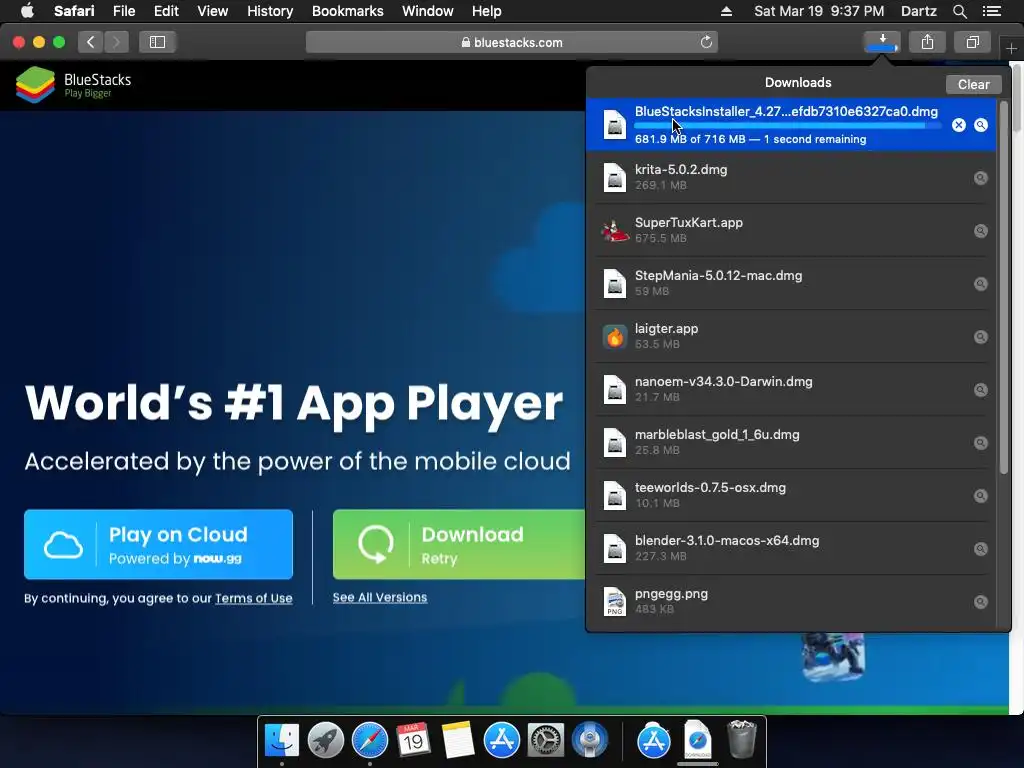This screenshot has width=1024, height=768.
Task: Toggle the Safari downloads toolbar button
Action: [x=882, y=42]
